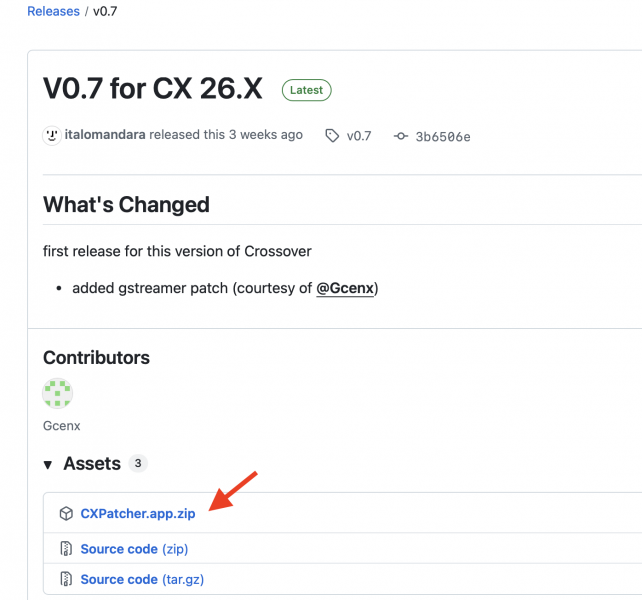Screen dimensions: 642x600
Task: Open italomandara profile link
Action: click(105, 135)
